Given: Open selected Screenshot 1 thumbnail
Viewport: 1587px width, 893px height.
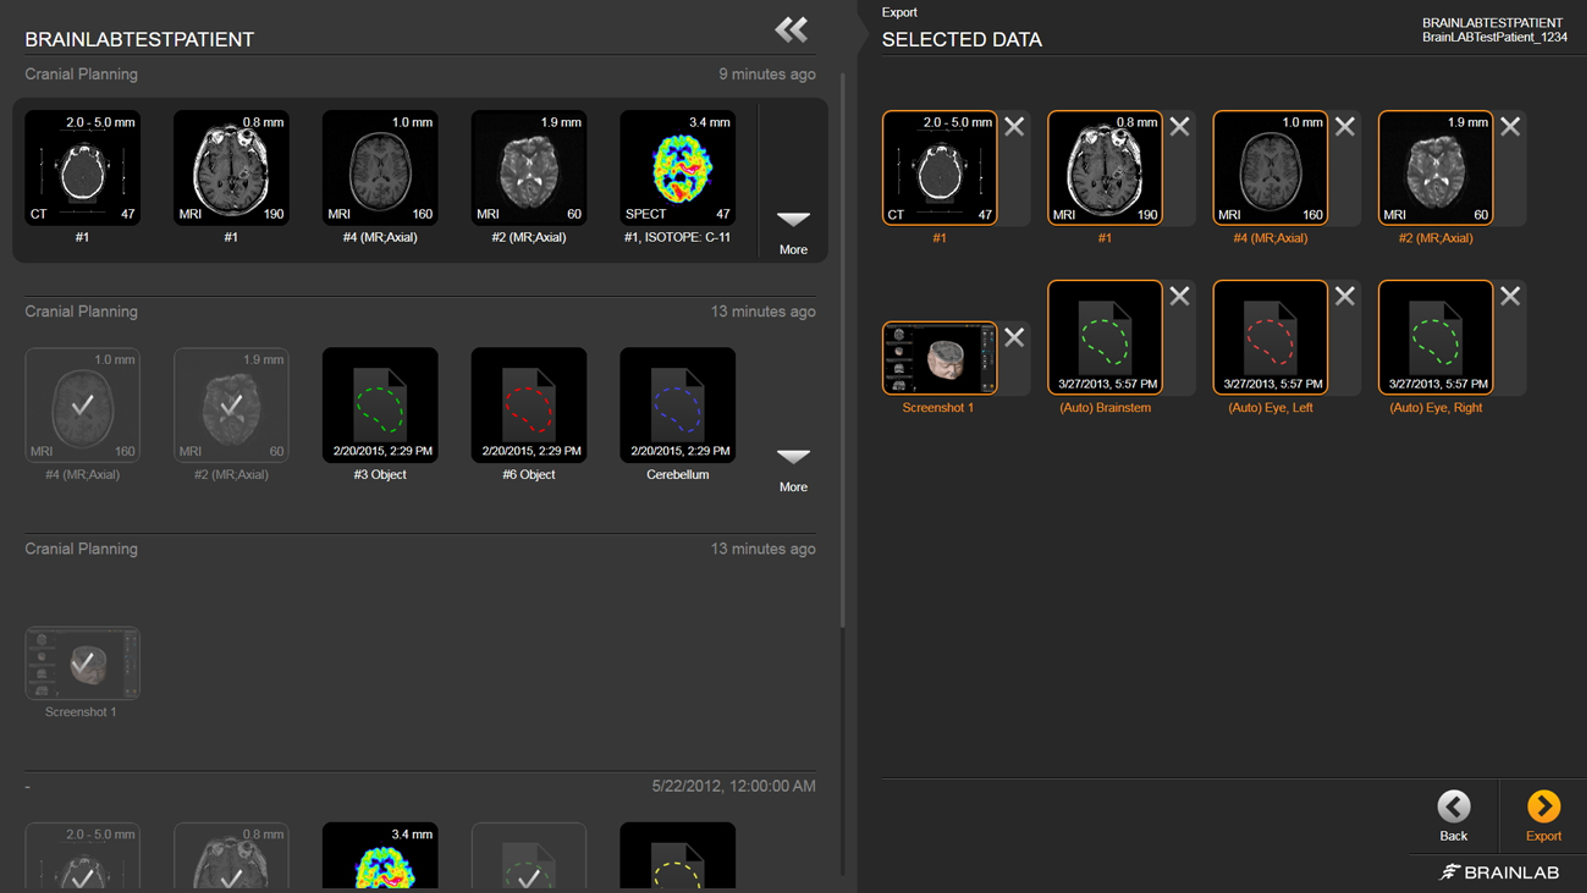Looking at the screenshot, I should 940,358.
